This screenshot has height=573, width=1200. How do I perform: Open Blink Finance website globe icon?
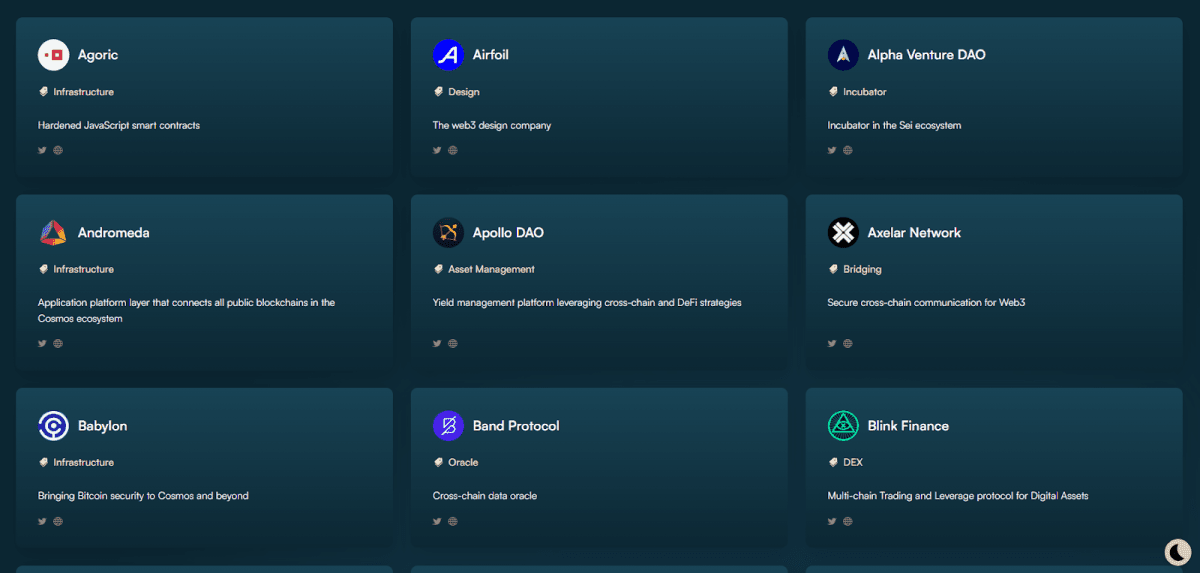[x=848, y=521]
